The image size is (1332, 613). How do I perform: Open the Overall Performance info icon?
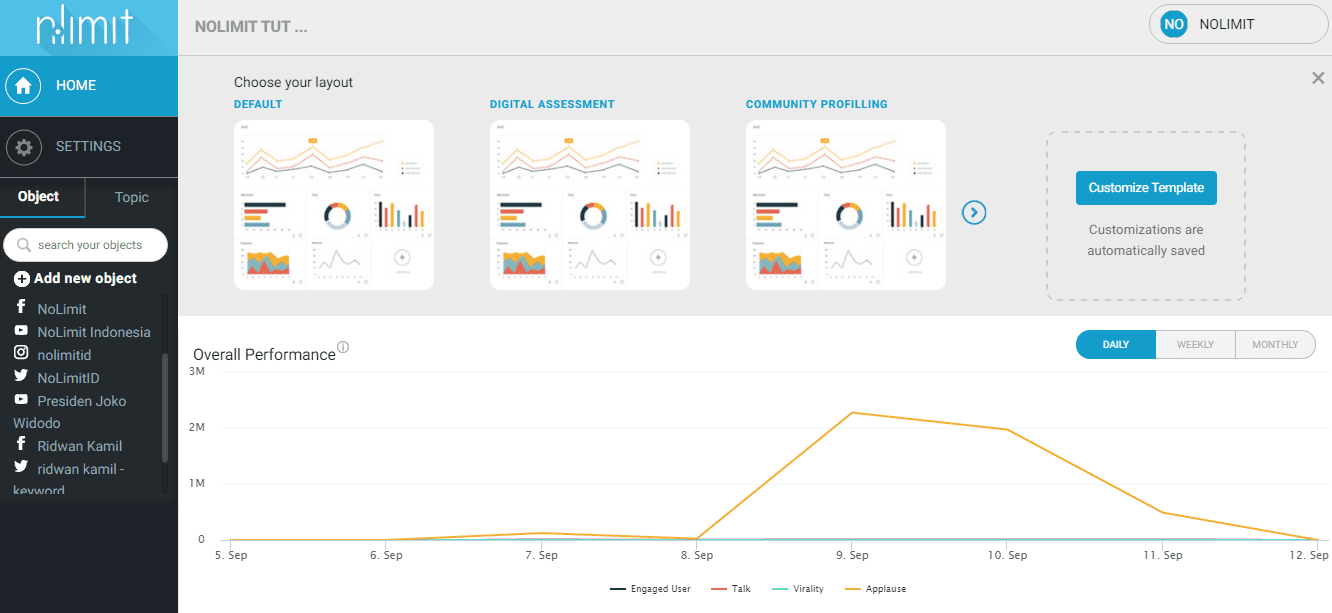(343, 348)
